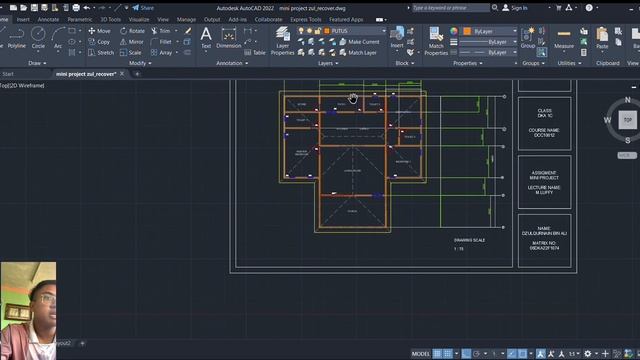Click the Move tool
640x360 pixels.
click(x=99, y=31)
